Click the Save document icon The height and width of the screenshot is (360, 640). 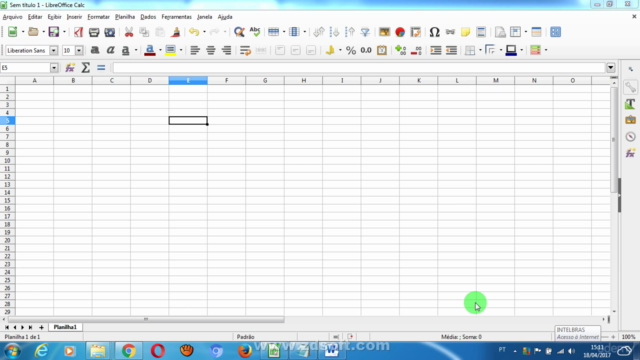(53, 32)
